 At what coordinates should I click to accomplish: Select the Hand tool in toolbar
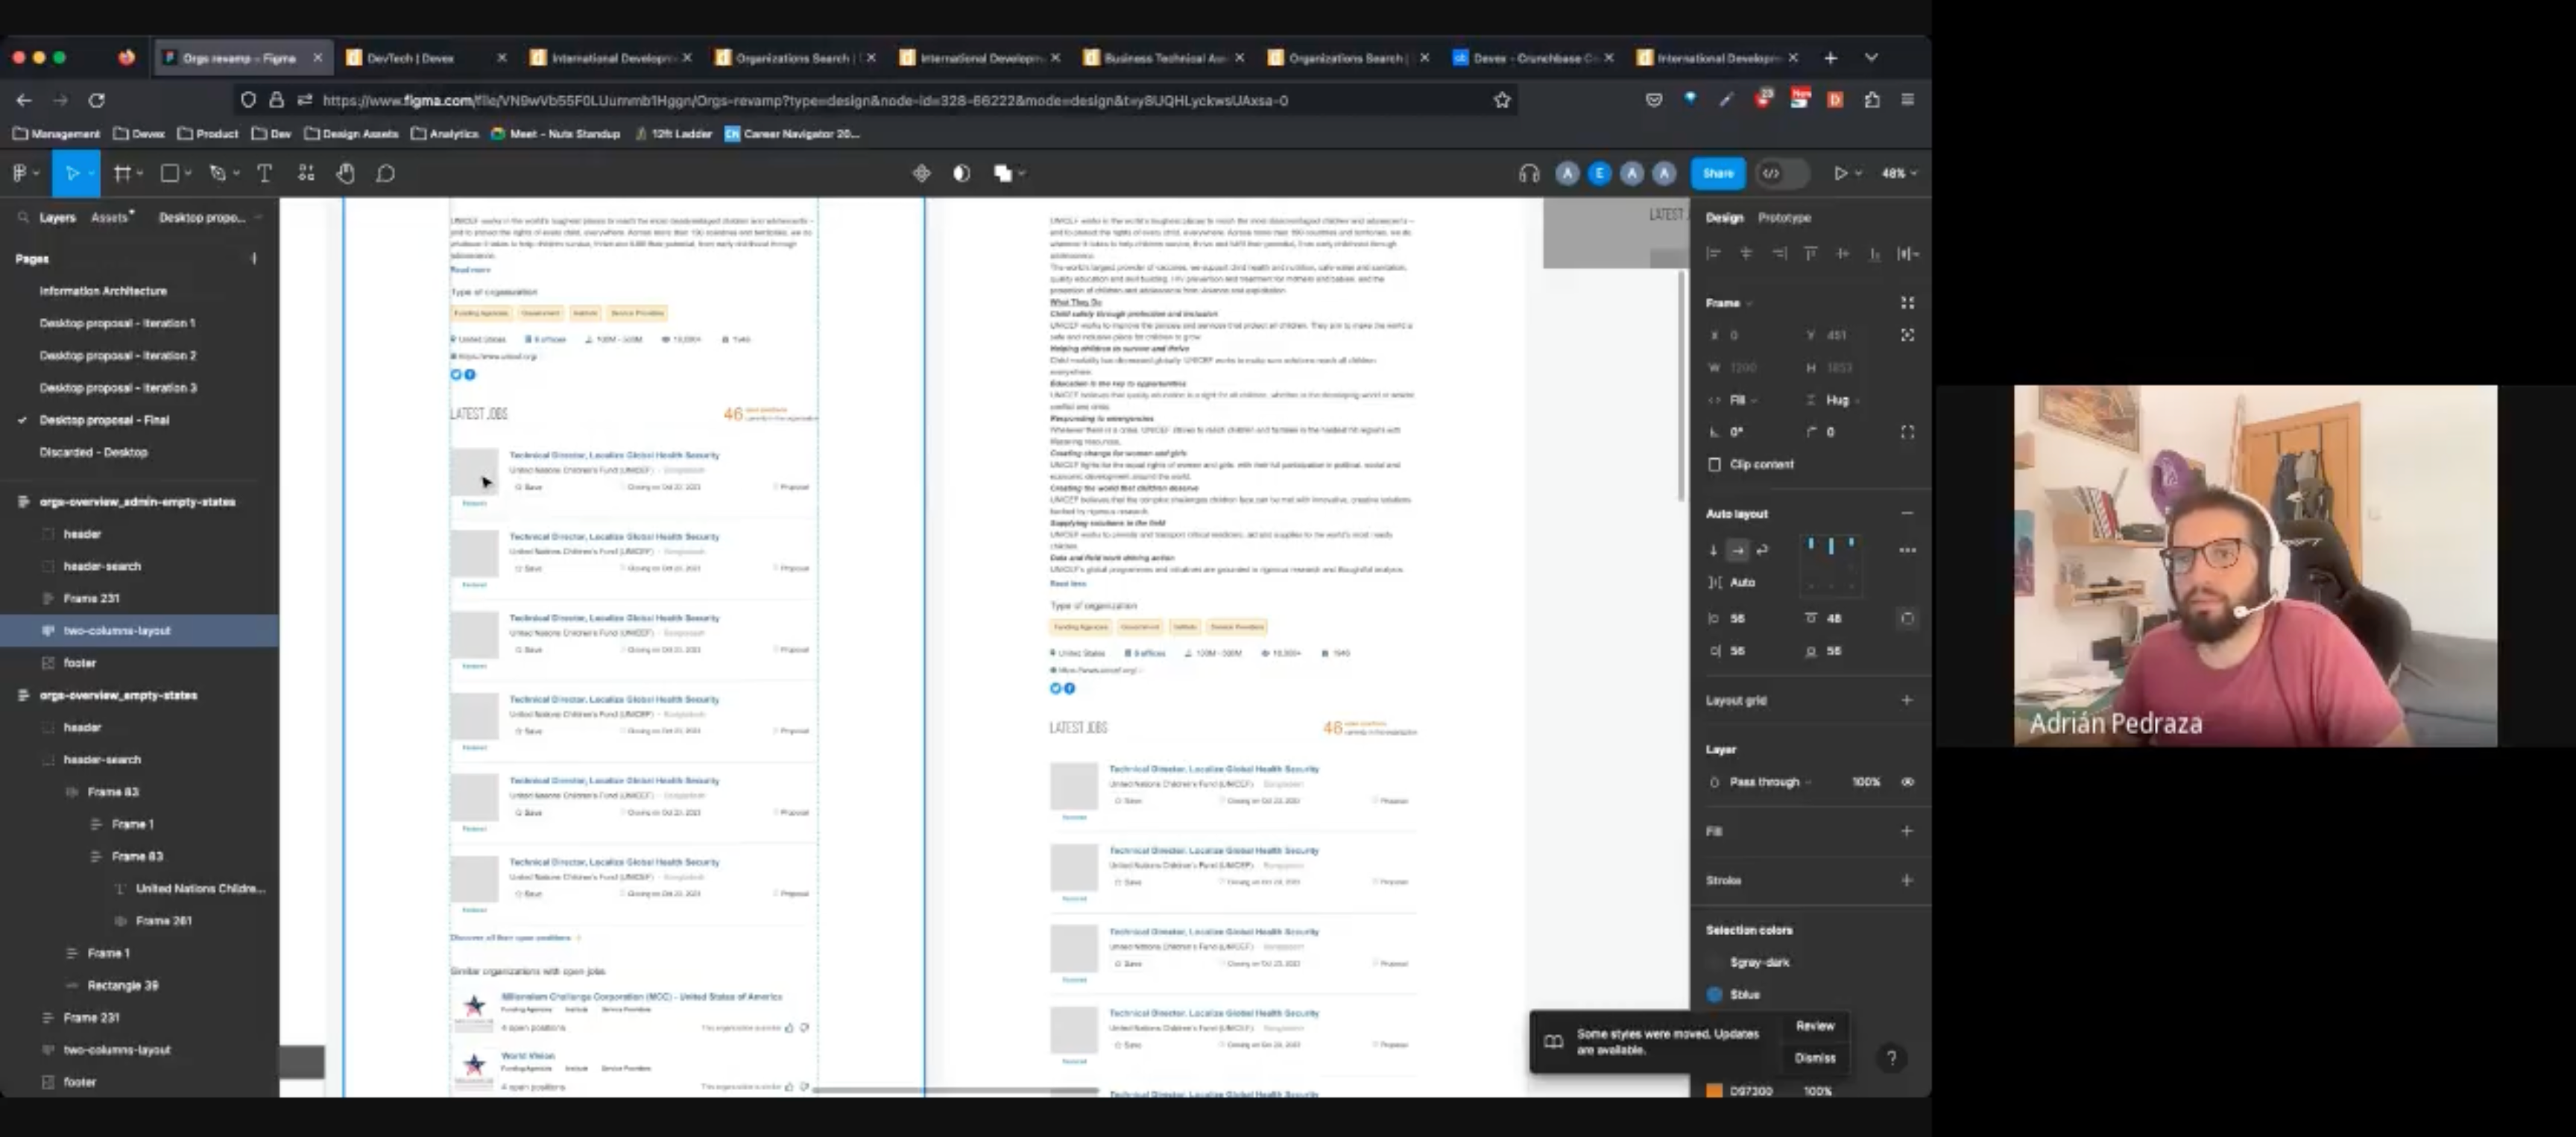click(345, 174)
